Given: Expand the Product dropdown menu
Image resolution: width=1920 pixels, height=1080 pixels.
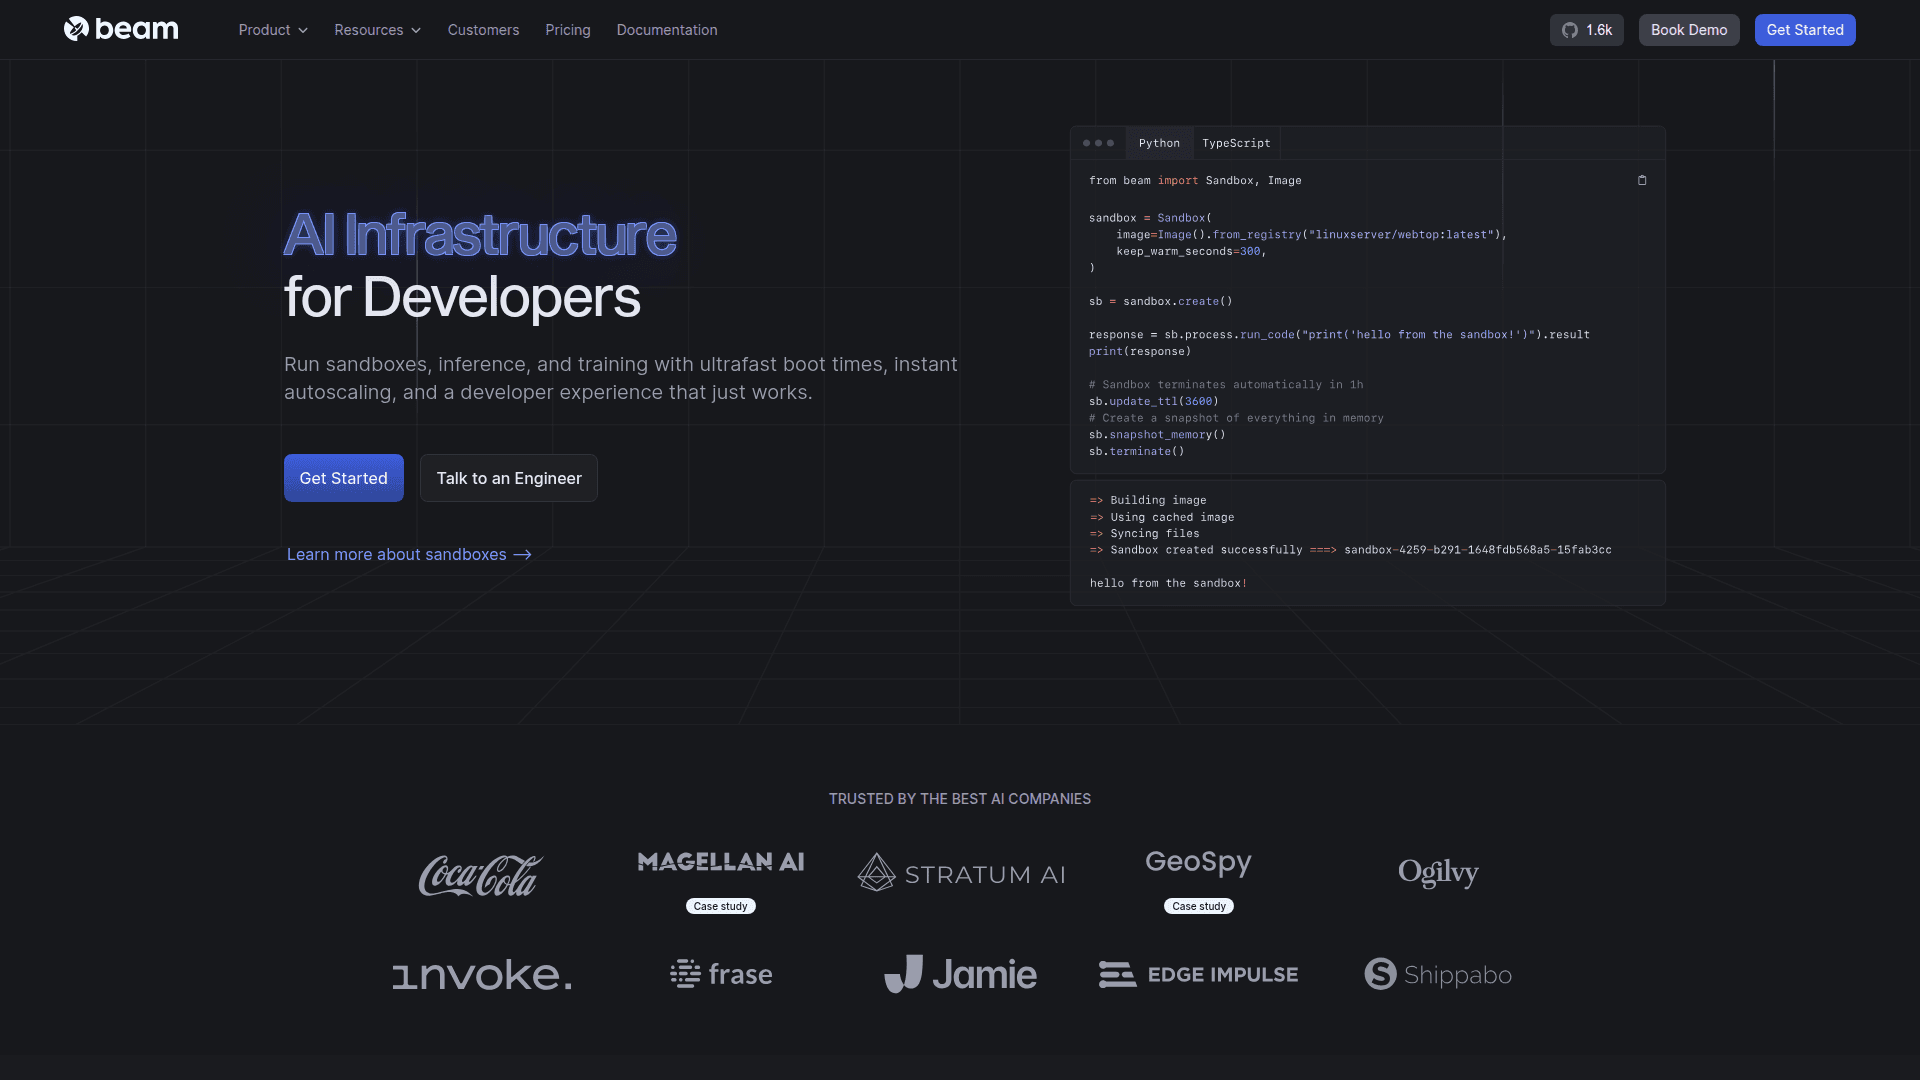Looking at the screenshot, I should [x=273, y=30].
